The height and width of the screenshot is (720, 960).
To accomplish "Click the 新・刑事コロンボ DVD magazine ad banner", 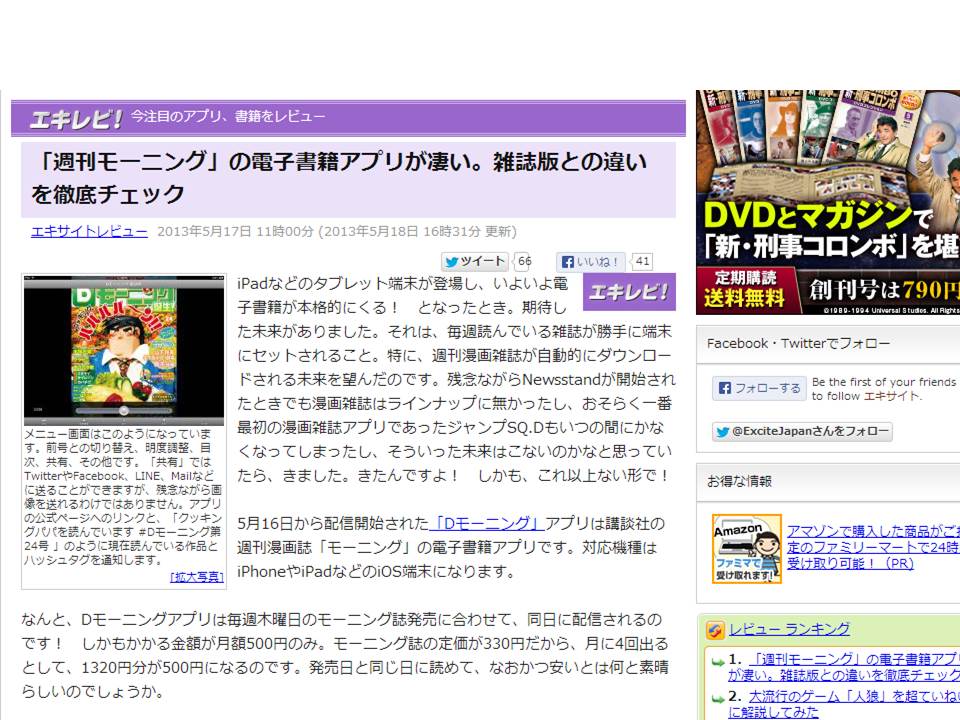I will [828, 203].
